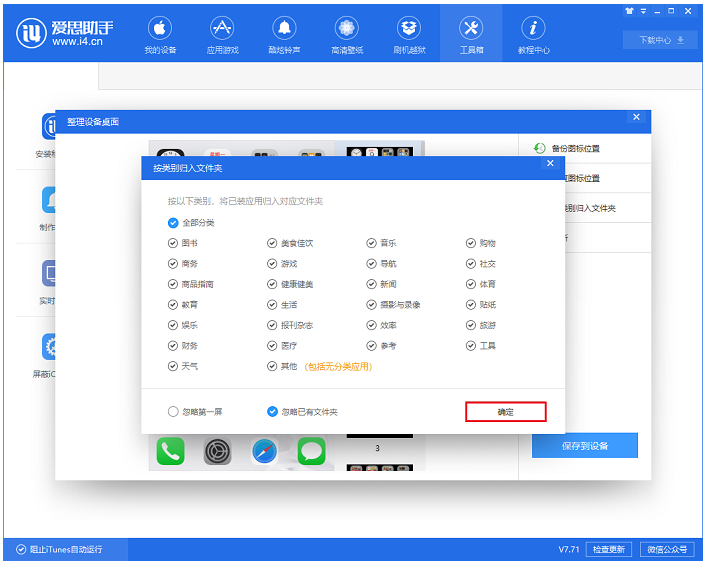Deselect the 财务 category
The height and width of the screenshot is (568, 706).
(173, 346)
